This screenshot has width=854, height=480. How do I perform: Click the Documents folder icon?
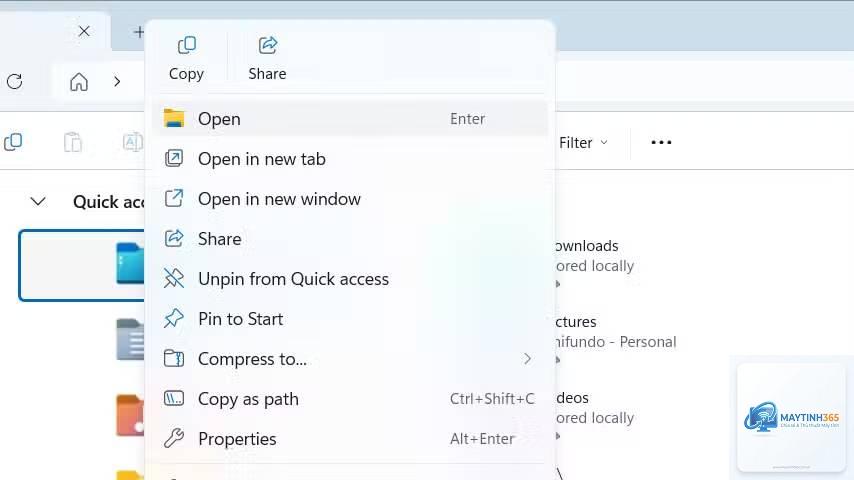tap(130, 339)
